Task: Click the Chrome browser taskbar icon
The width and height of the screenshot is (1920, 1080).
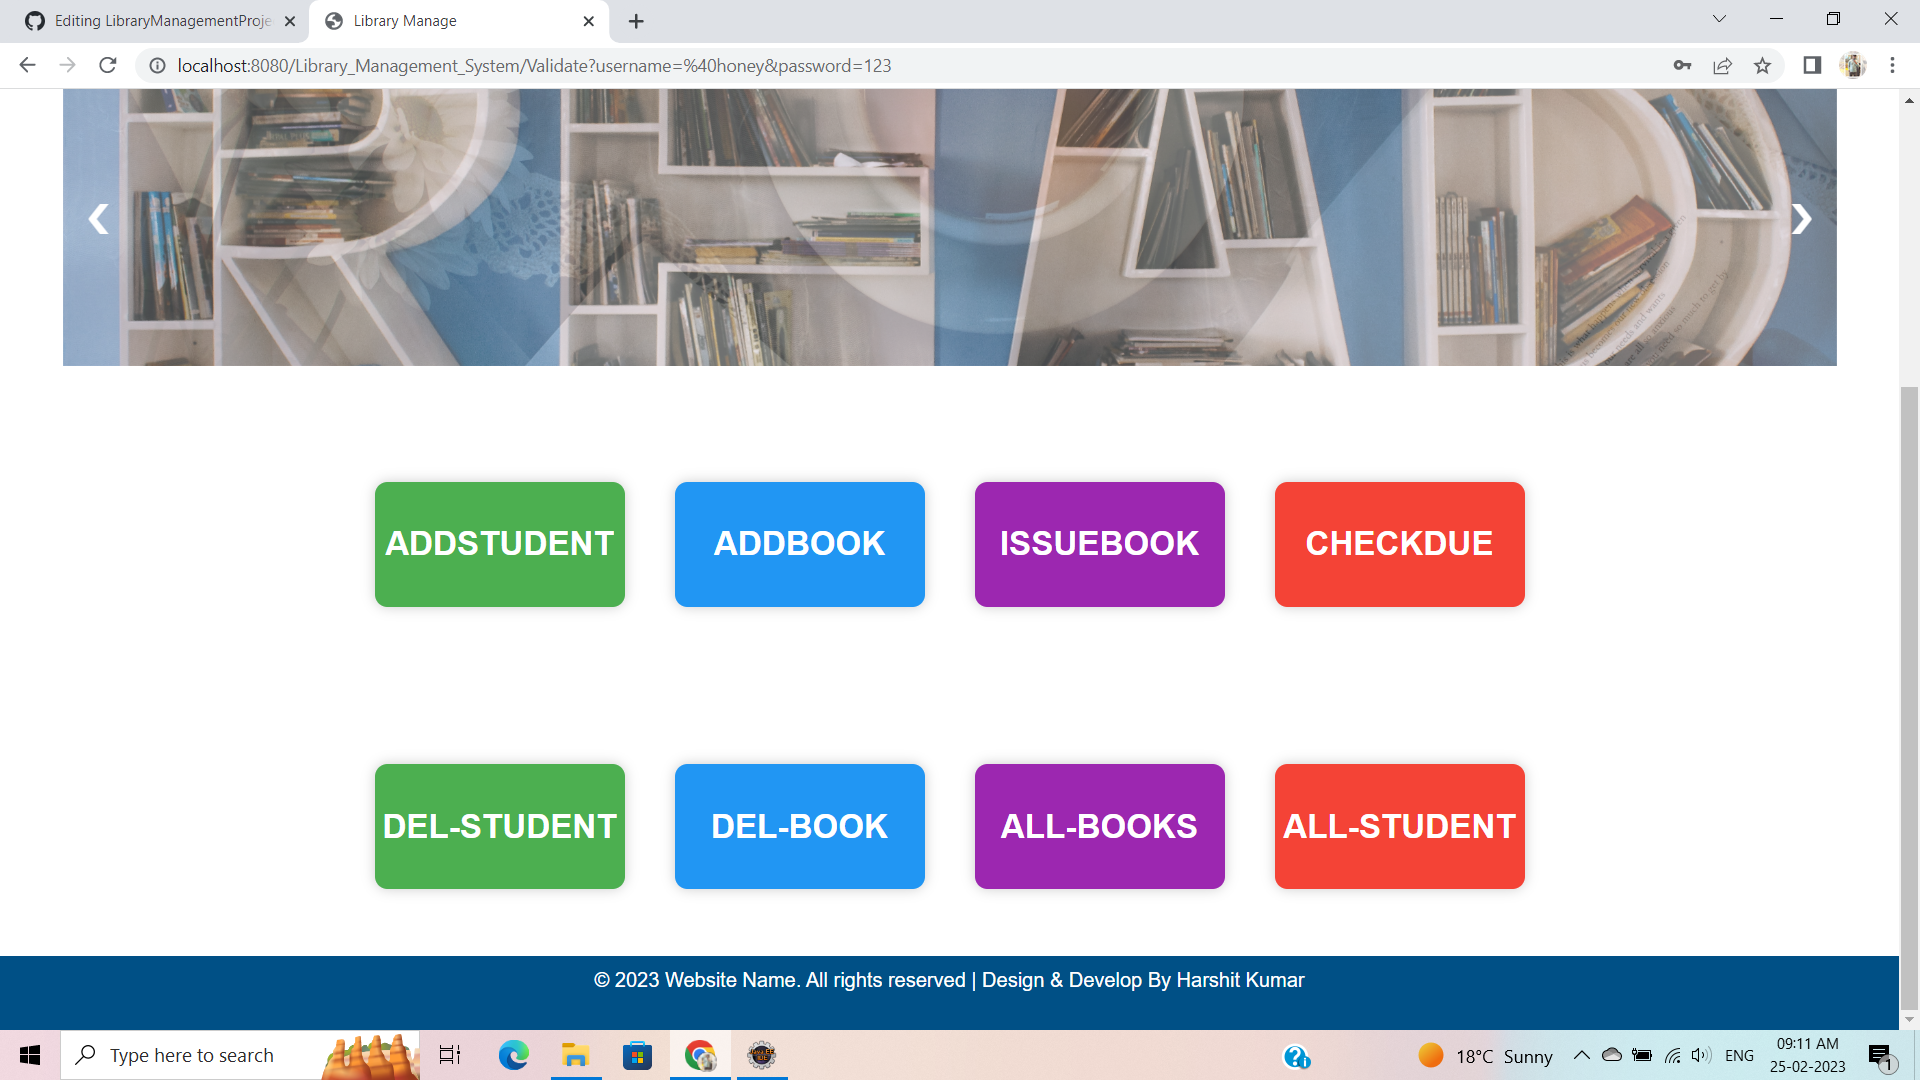Action: click(700, 1055)
